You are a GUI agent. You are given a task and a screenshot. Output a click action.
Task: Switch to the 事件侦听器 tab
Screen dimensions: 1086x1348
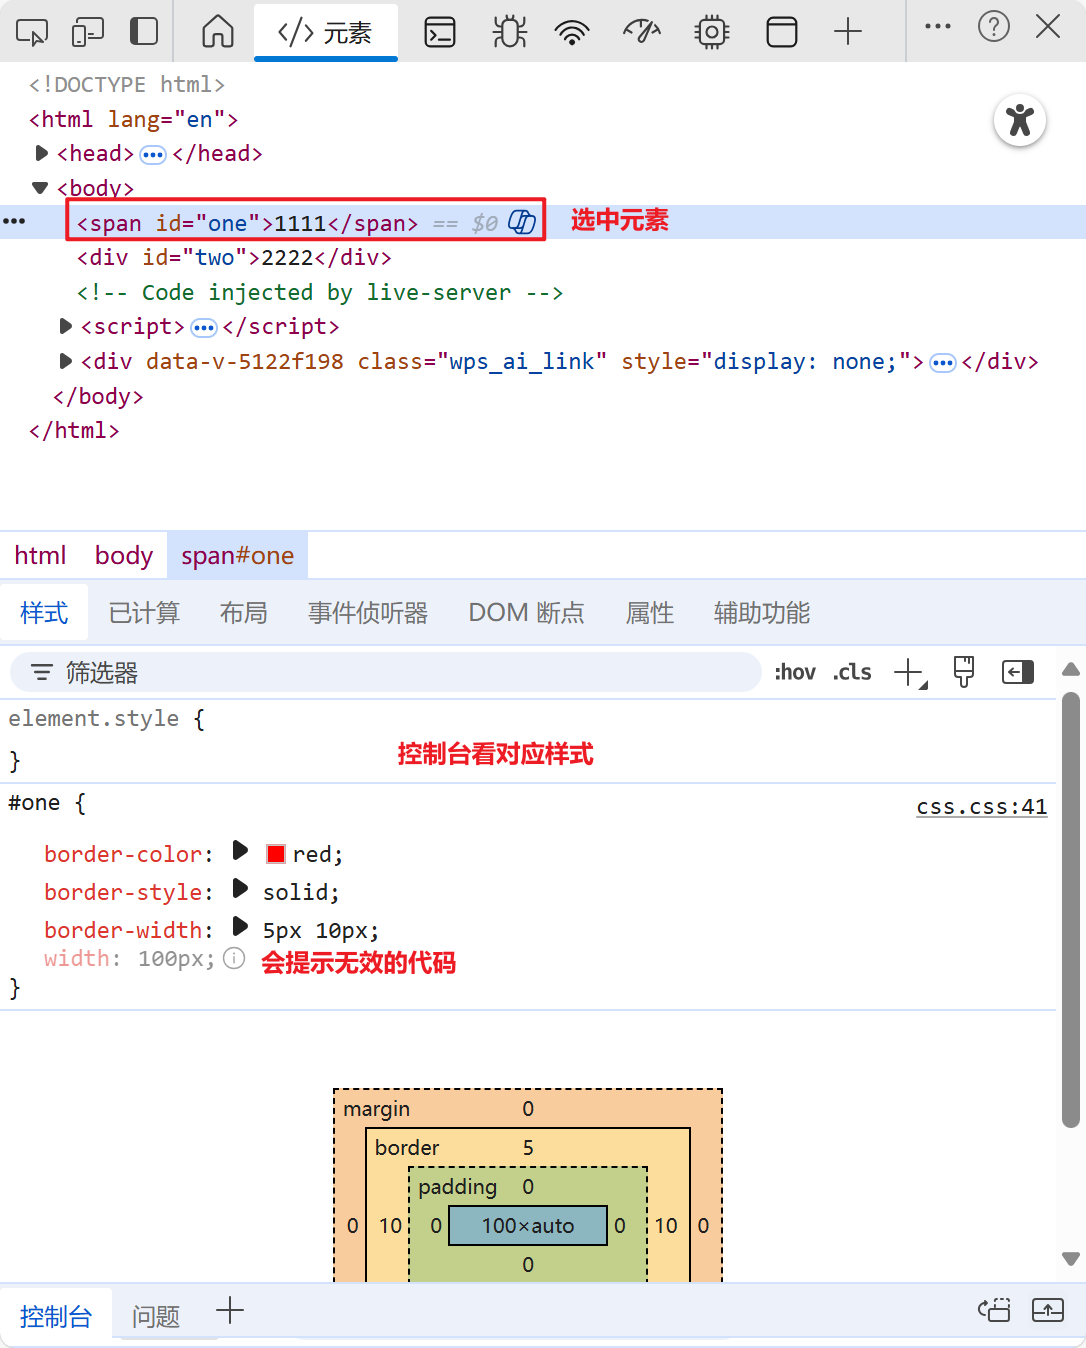(x=368, y=612)
